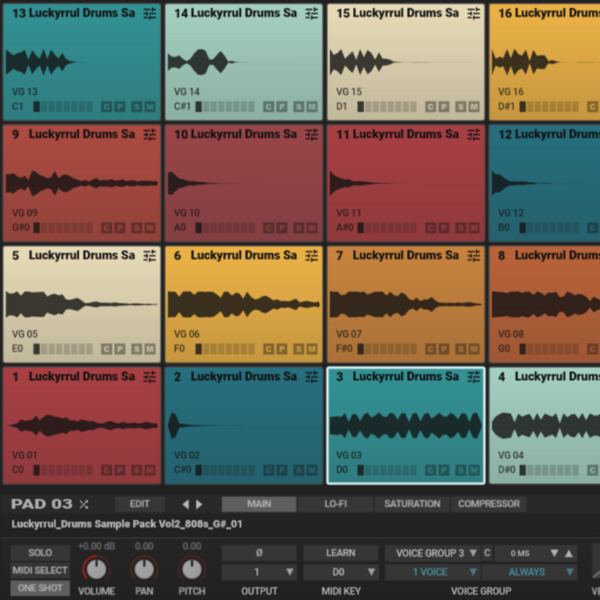Image resolution: width=600 pixels, height=600 pixels.
Task: Switch to the MAIN tab
Action: click(x=259, y=504)
